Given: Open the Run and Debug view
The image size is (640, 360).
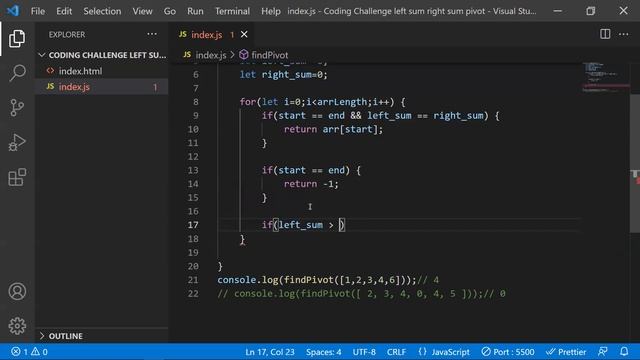Looking at the screenshot, I should click(17, 142).
